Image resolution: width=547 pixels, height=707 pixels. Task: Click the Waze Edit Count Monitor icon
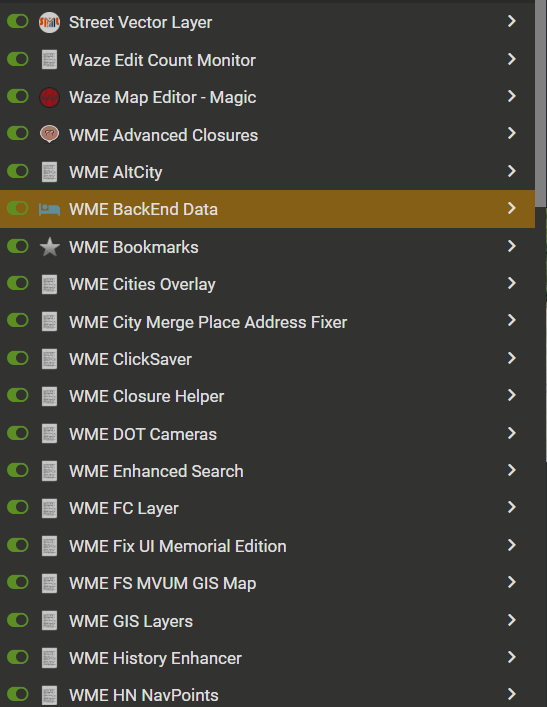[49, 60]
